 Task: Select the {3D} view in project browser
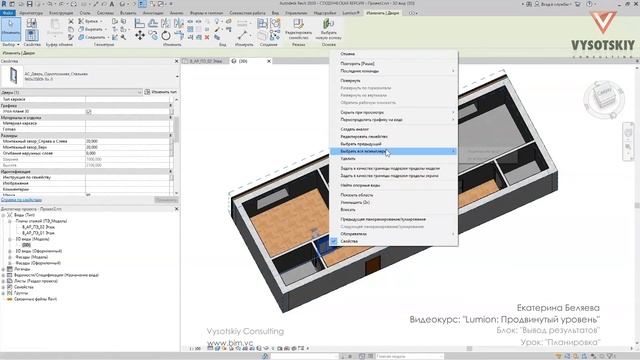(x=26, y=245)
